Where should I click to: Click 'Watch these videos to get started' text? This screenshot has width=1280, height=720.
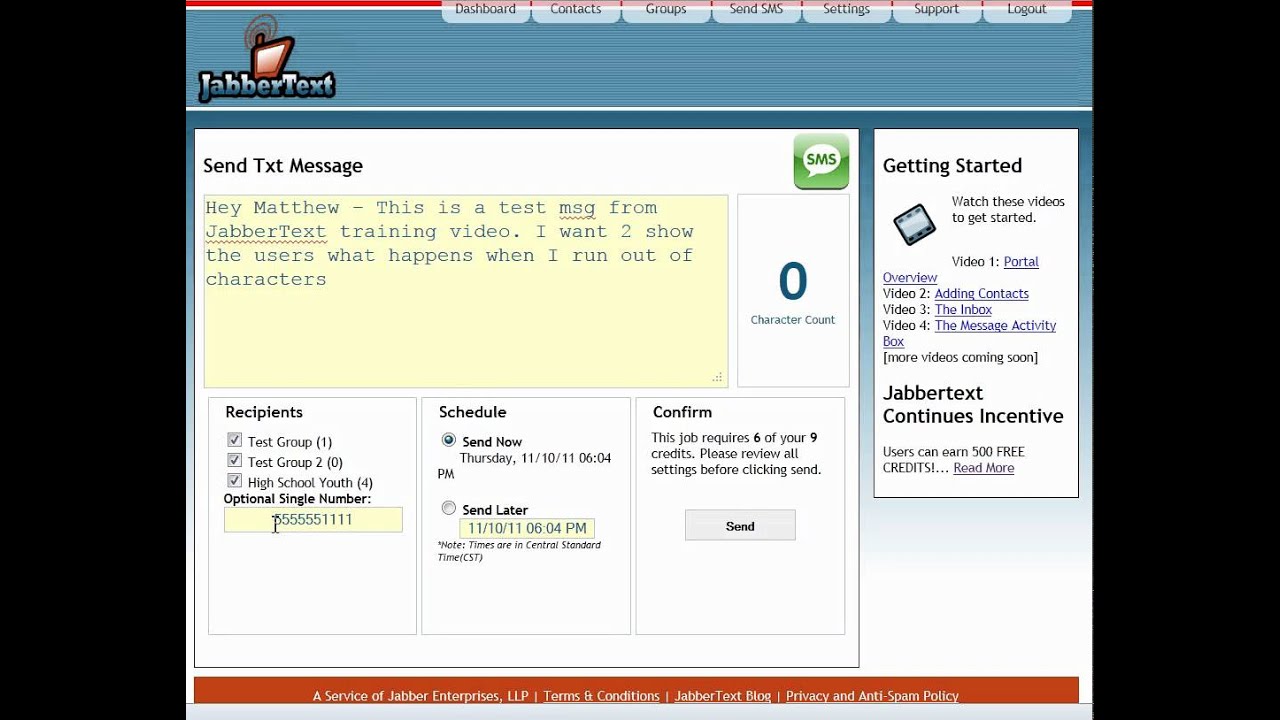[1008, 209]
